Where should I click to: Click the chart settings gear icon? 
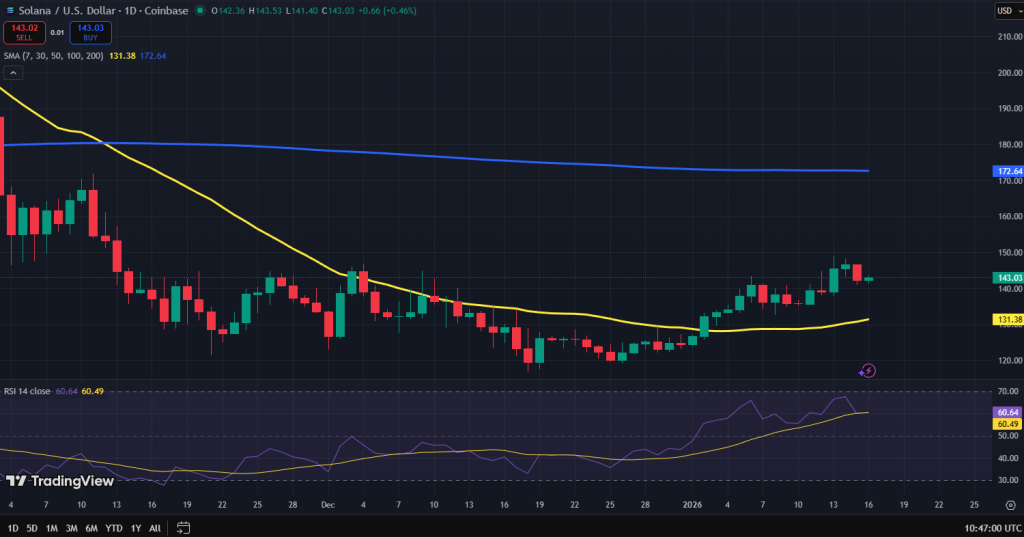[x=1010, y=505]
